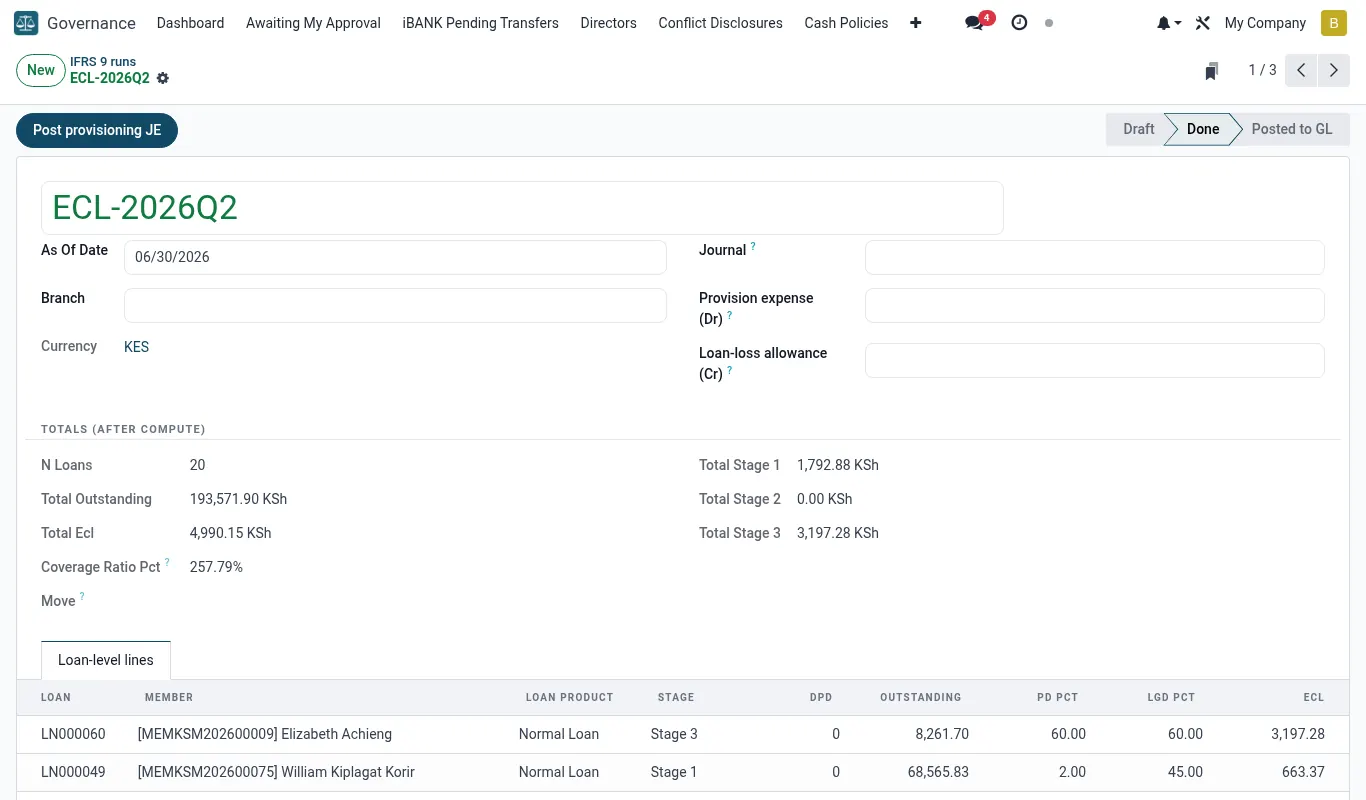Click the As Of Date input field
The height and width of the screenshot is (800, 1366).
(395, 257)
